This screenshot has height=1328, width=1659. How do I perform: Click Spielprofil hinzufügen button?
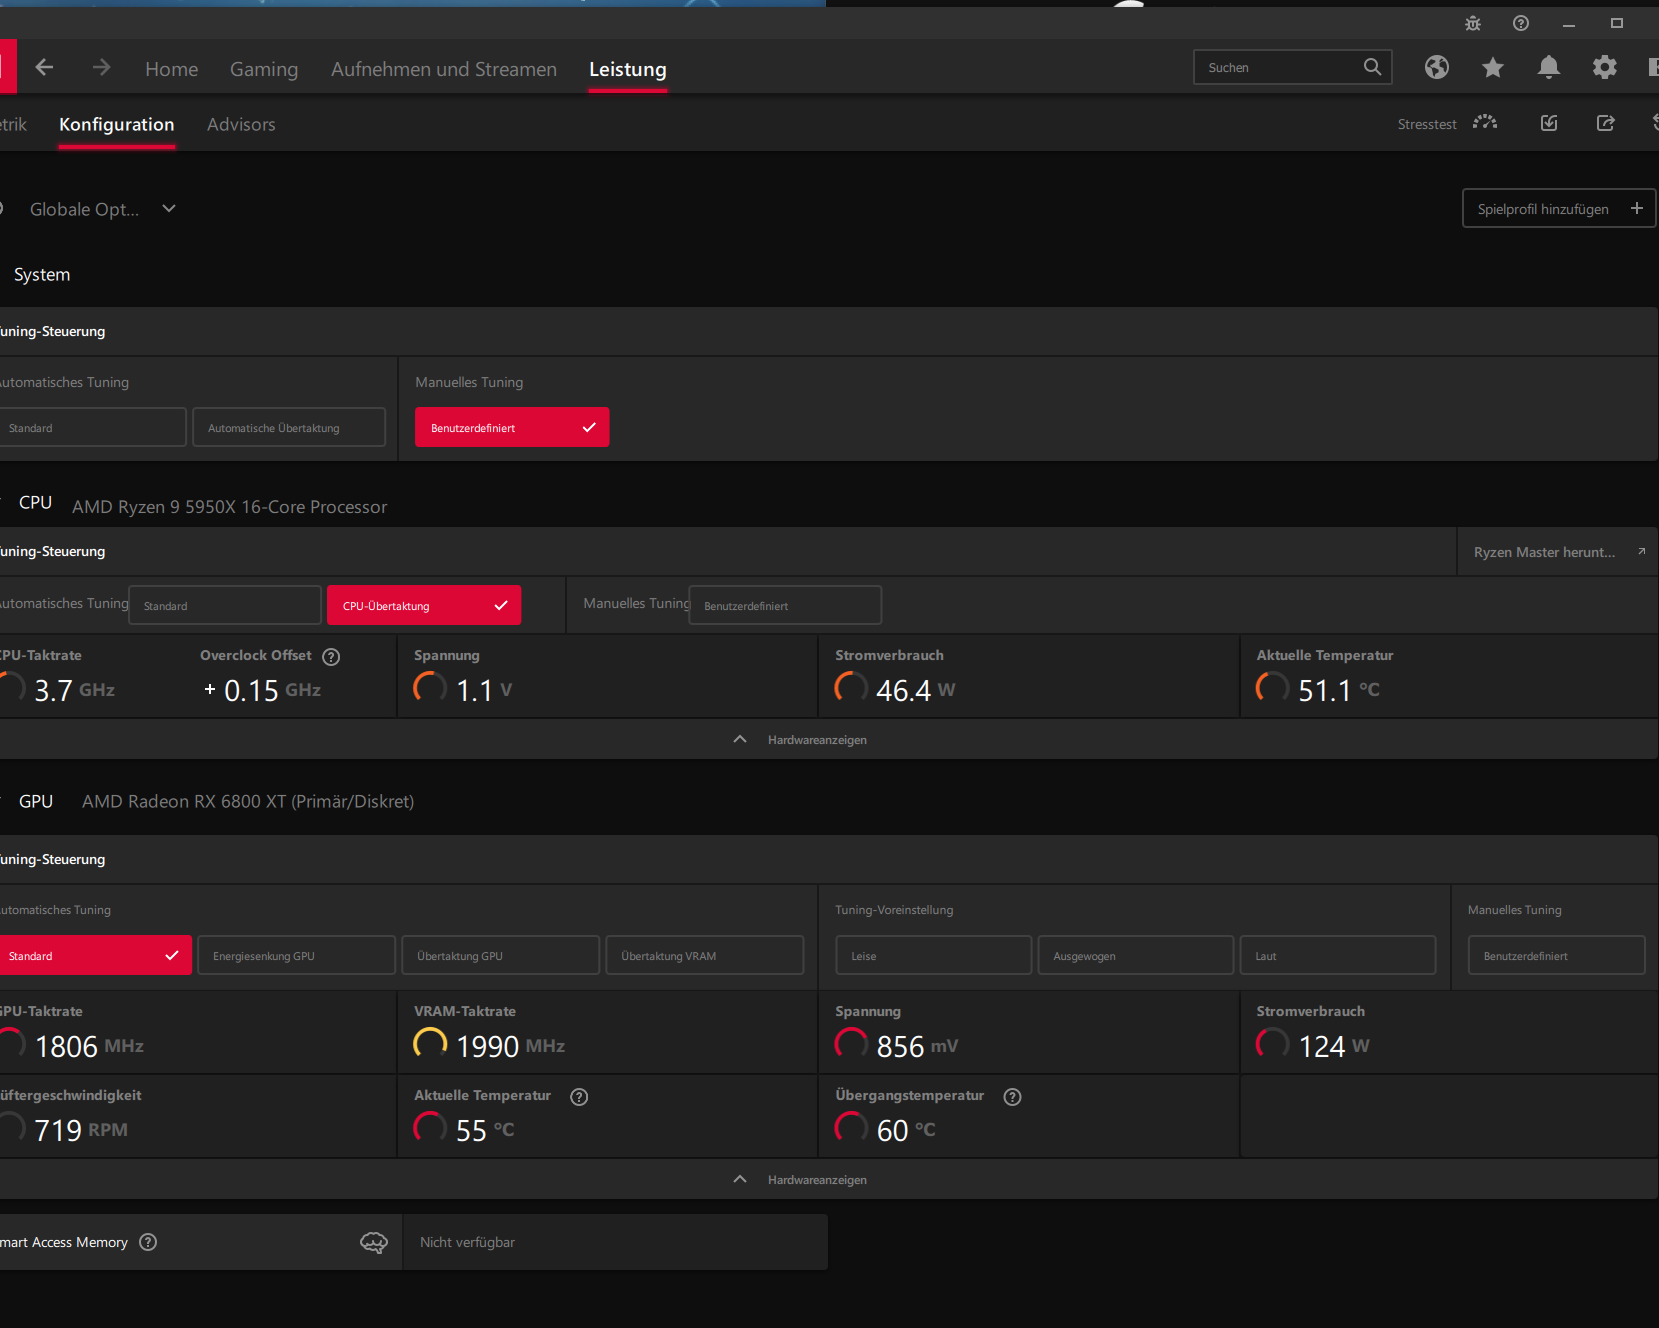point(1559,208)
